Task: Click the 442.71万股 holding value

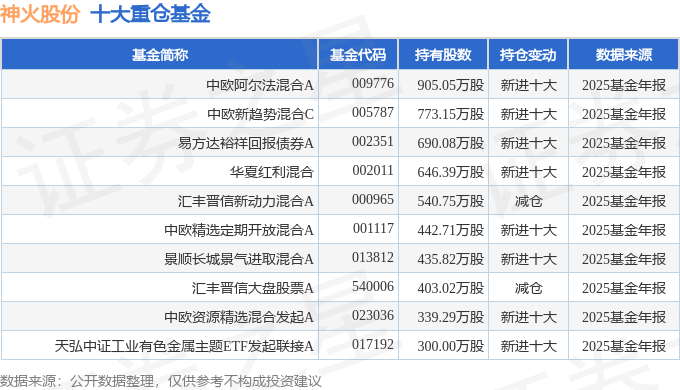Action: pyautogui.click(x=451, y=230)
